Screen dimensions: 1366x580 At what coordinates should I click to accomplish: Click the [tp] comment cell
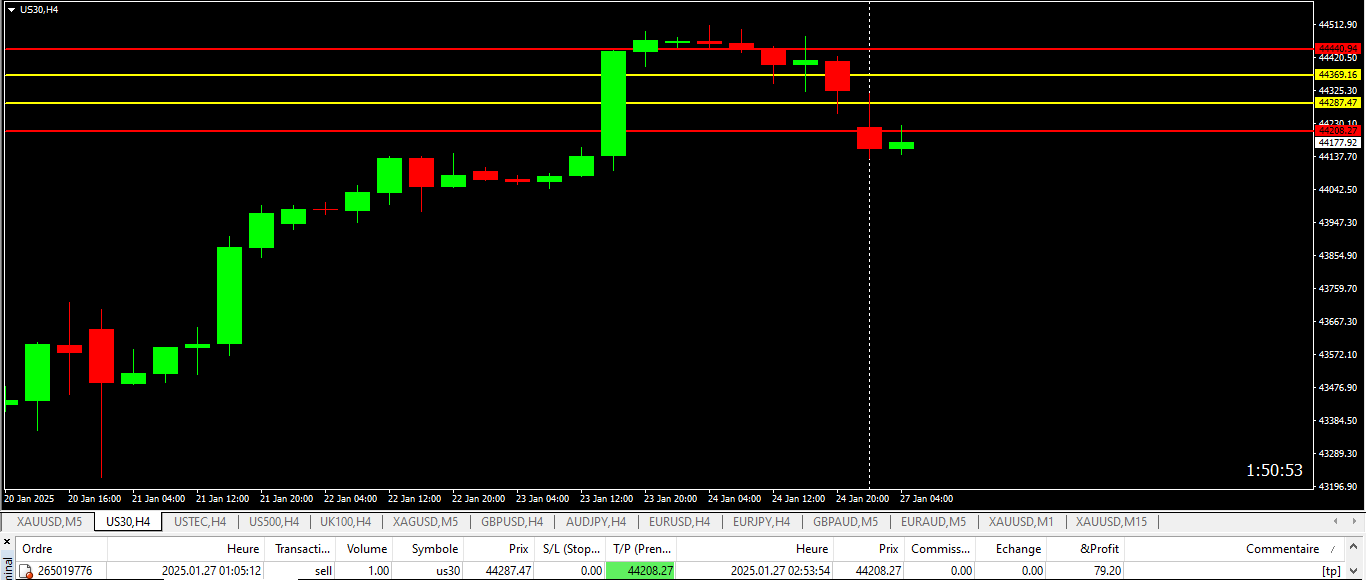1236,571
